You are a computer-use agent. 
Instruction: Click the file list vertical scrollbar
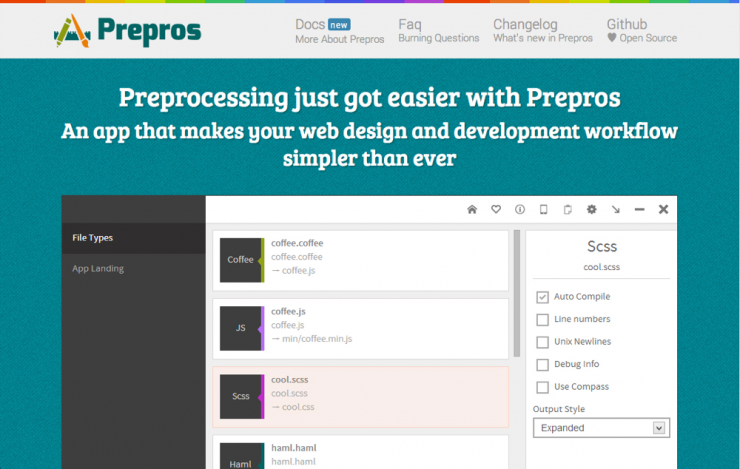click(x=517, y=293)
